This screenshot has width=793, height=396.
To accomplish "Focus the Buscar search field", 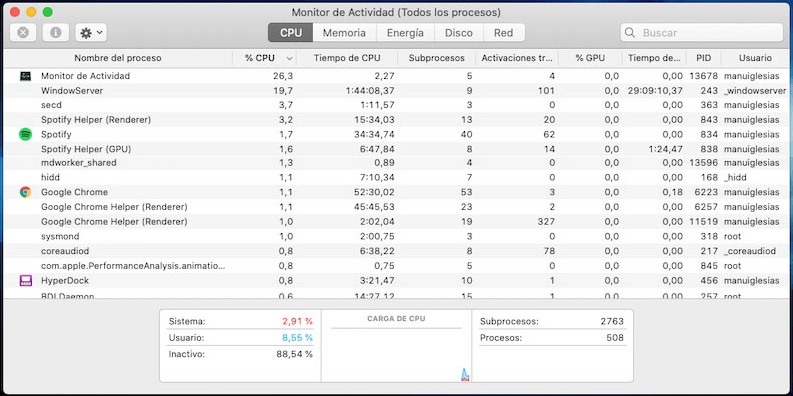I will click(x=702, y=33).
